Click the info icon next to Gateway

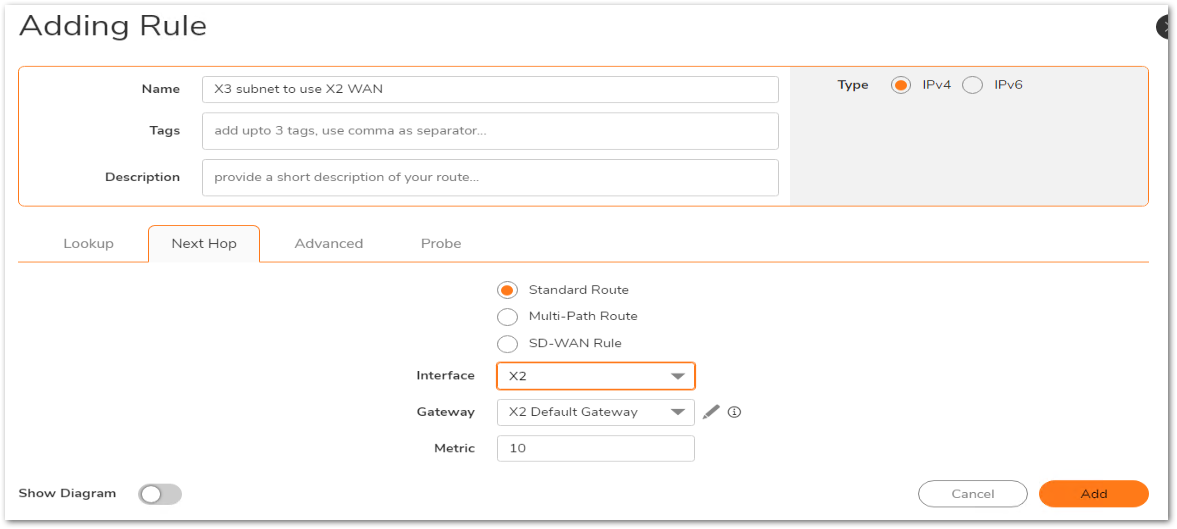(x=735, y=412)
